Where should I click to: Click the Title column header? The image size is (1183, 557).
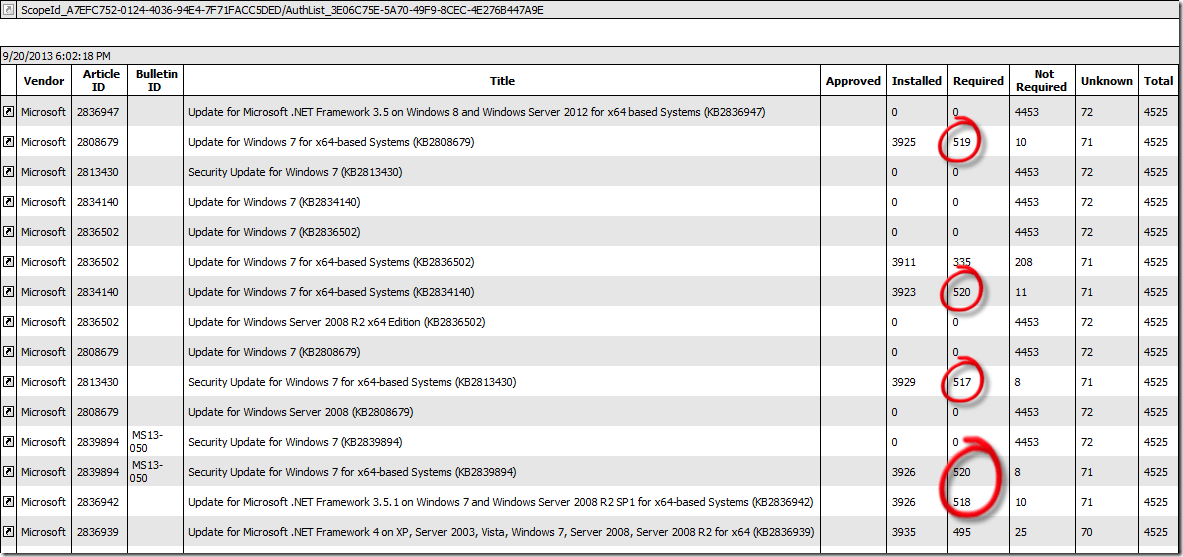[x=502, y=81]
